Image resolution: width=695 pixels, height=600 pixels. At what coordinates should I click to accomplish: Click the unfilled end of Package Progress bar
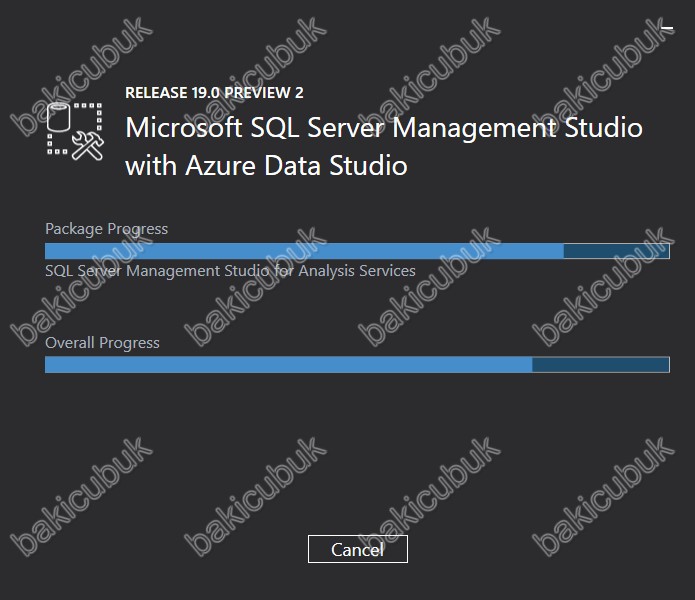click(x=617, y=251)
